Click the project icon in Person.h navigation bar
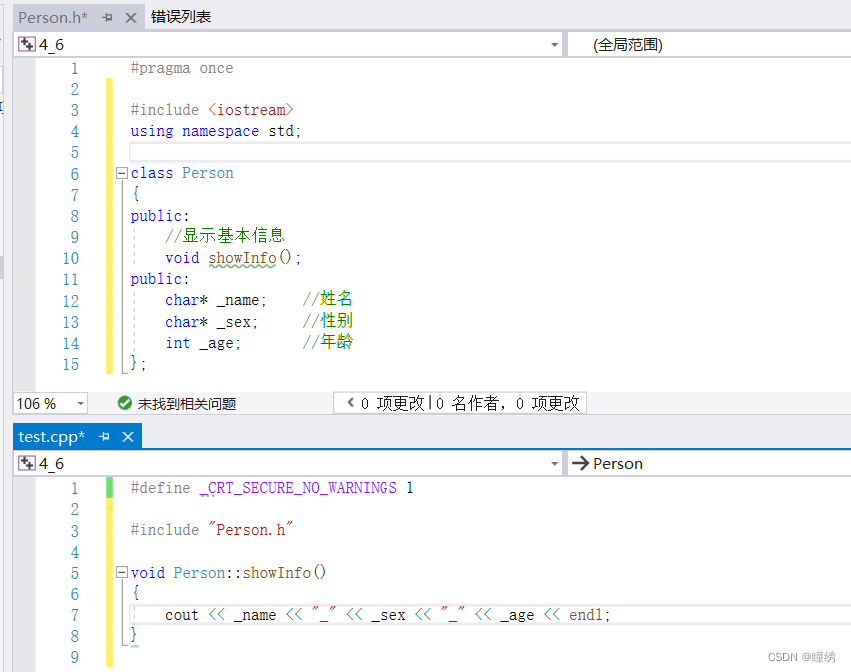851x672 pixels. (27, 45)
